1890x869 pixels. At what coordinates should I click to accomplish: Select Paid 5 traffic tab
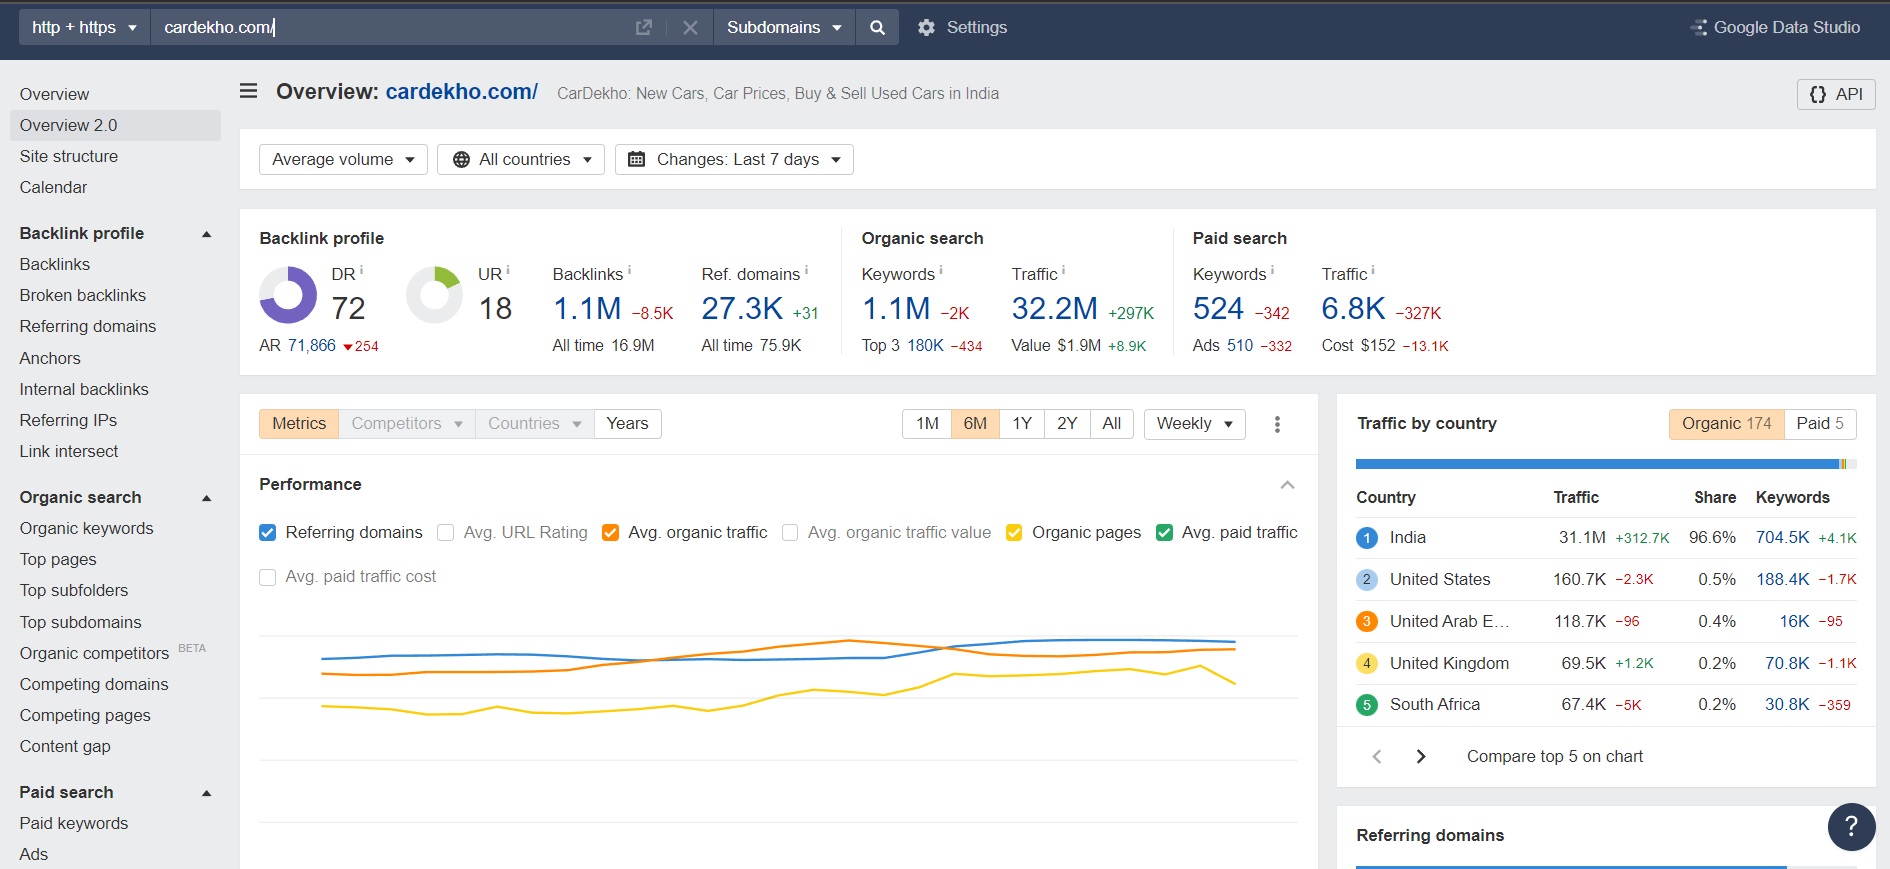coord(1820,424)
